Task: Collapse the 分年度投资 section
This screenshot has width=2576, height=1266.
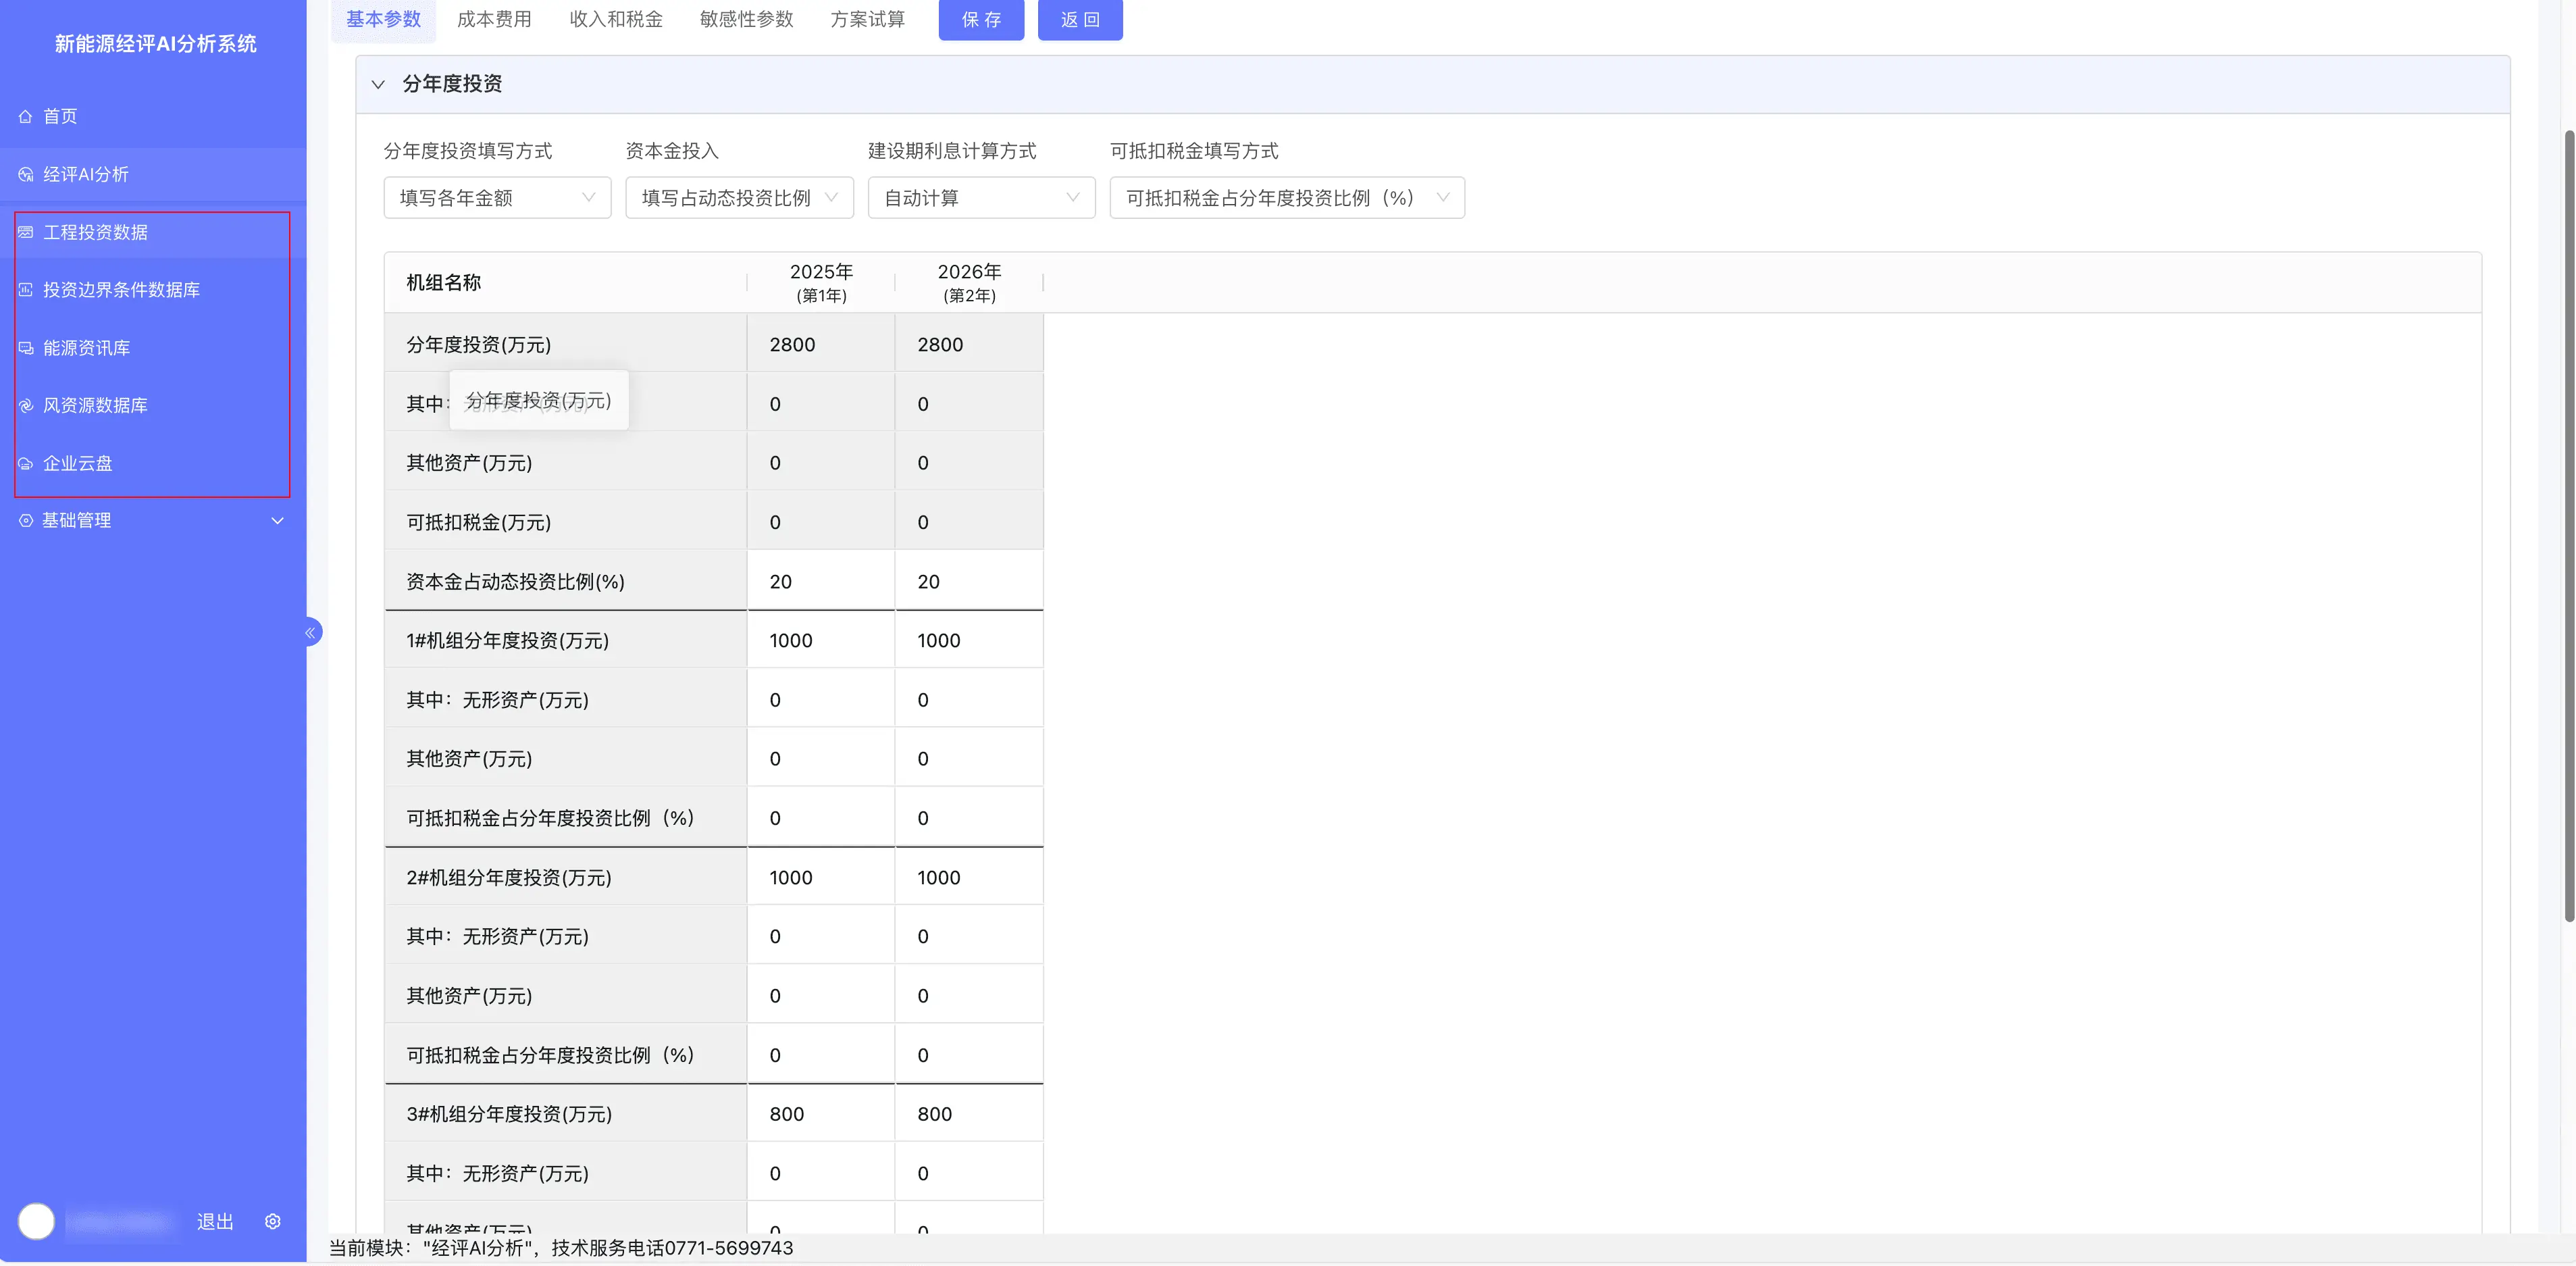Action: tap(378, 84)
